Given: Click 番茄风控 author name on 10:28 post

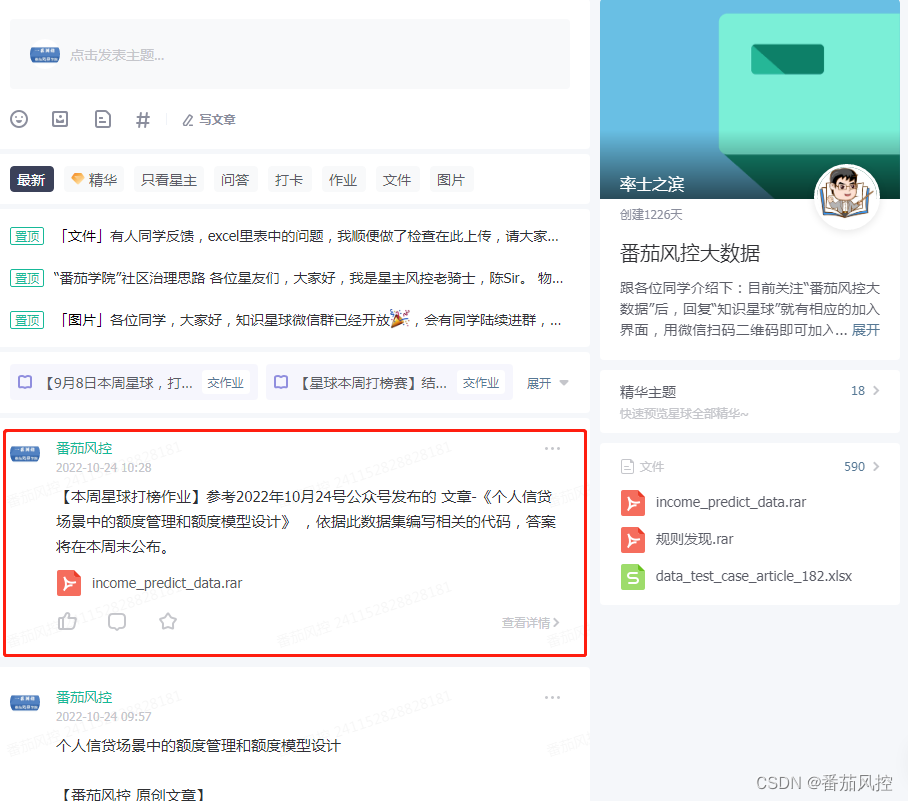Looking at the screenshot, I should pos(84,448).
